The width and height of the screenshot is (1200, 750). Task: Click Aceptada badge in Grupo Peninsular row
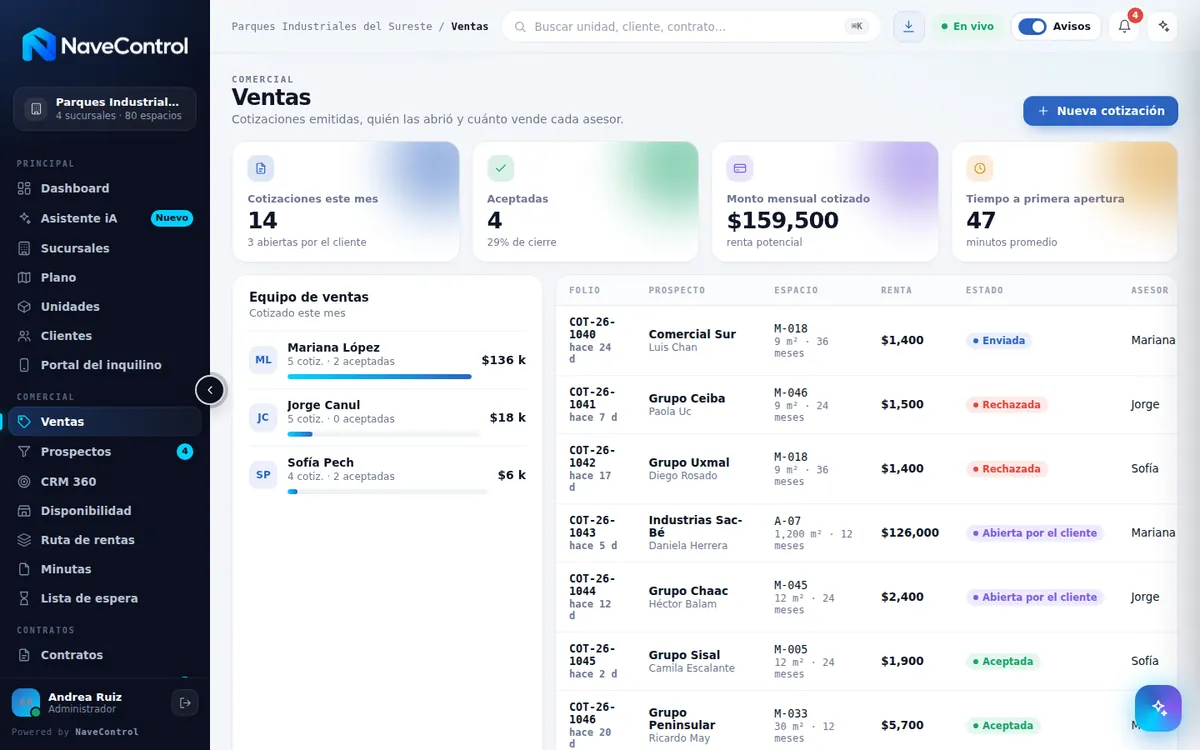[x=1003, y=725]
